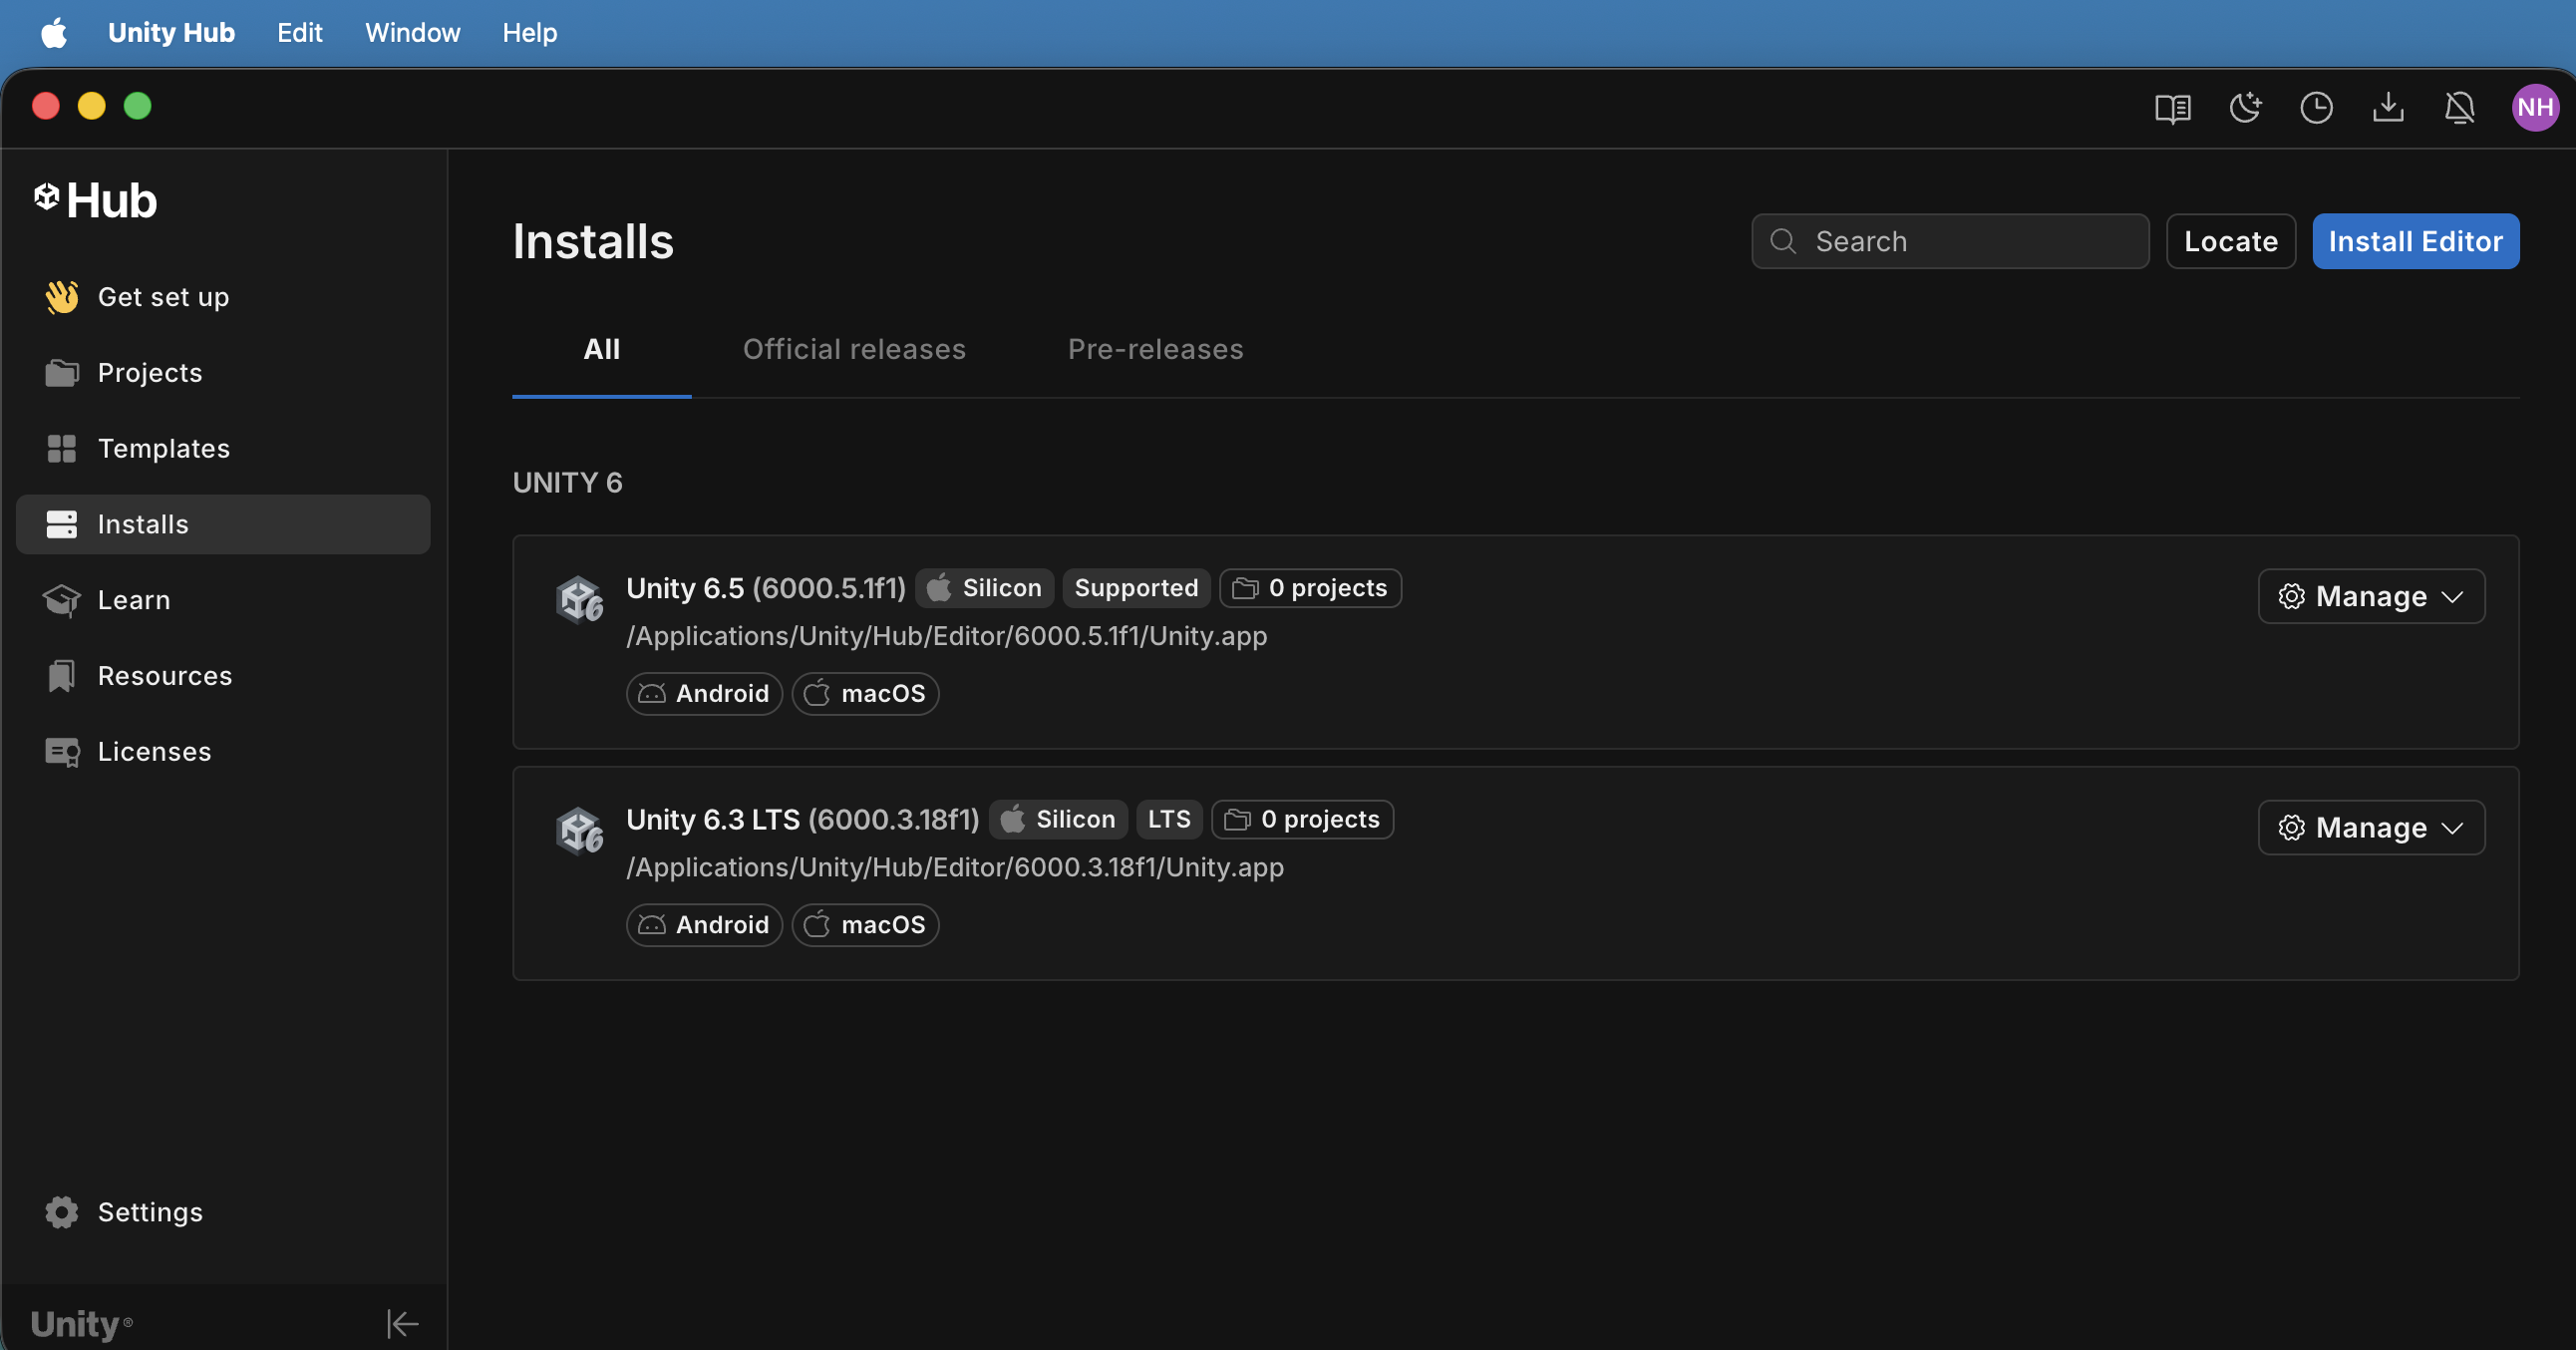
Task: Click Android module tag under Unity 6.5
Action: tap(704, 693)
